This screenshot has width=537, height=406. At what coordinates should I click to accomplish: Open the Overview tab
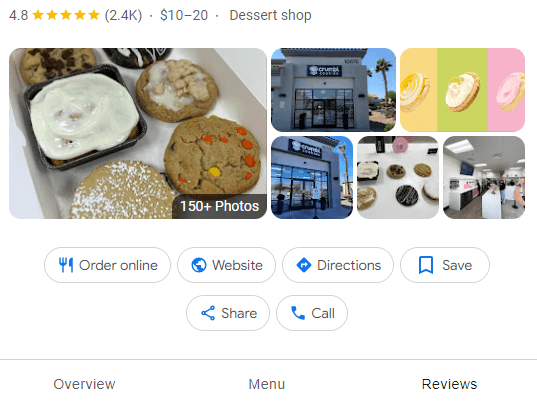[x=84, y=384]
